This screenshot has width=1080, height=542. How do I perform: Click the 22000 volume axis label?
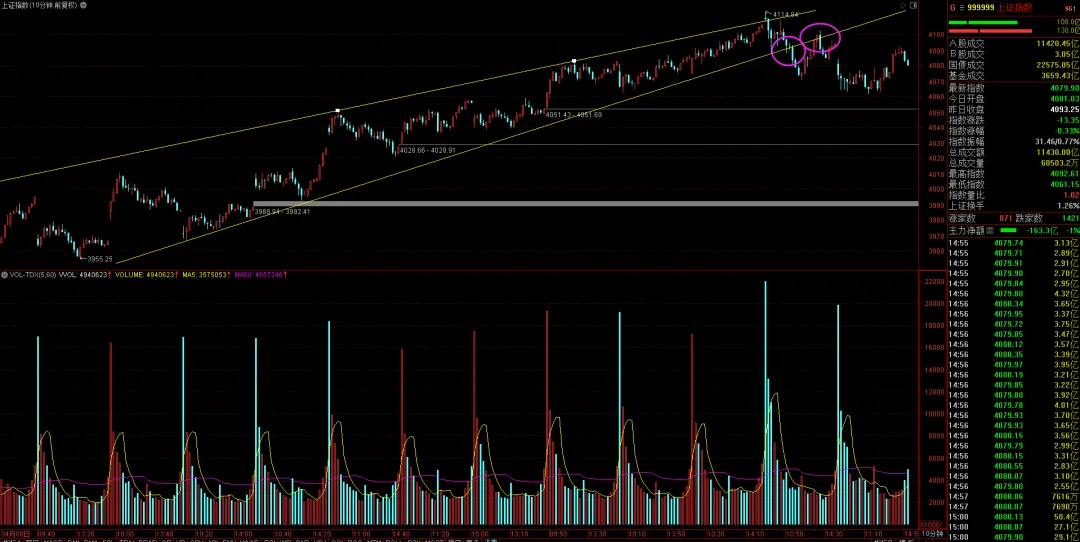click(933, 282)
